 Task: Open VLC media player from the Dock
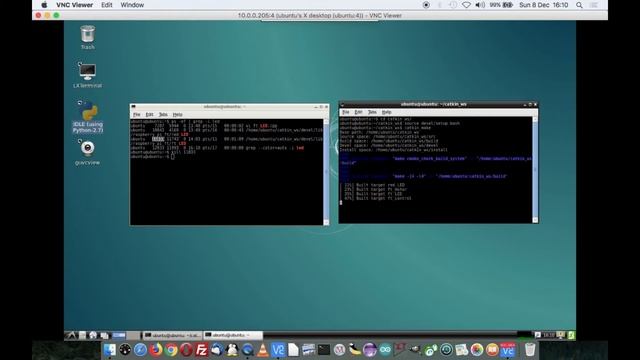(263, 350)
